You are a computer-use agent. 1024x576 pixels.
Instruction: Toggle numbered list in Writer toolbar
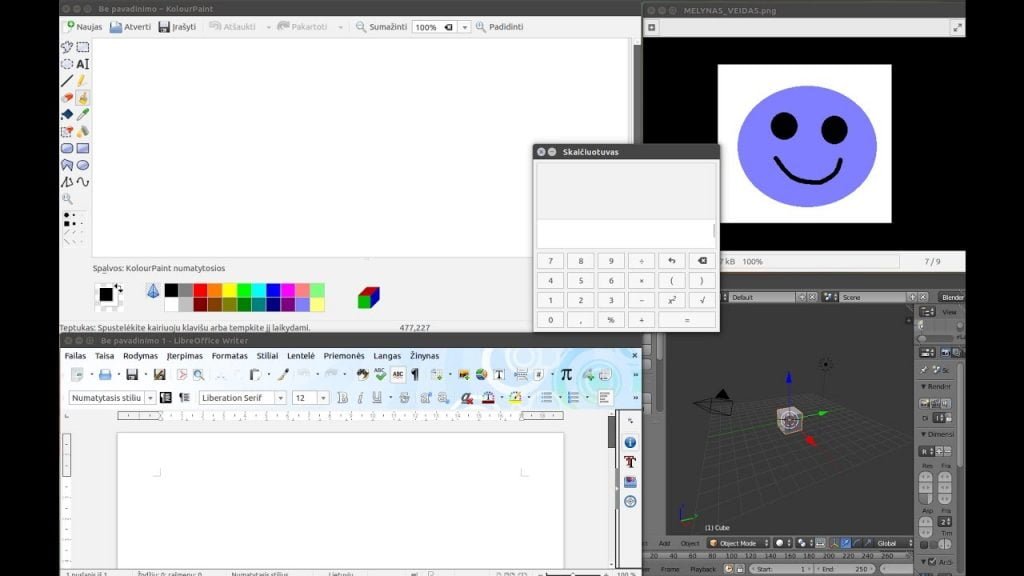573,398
